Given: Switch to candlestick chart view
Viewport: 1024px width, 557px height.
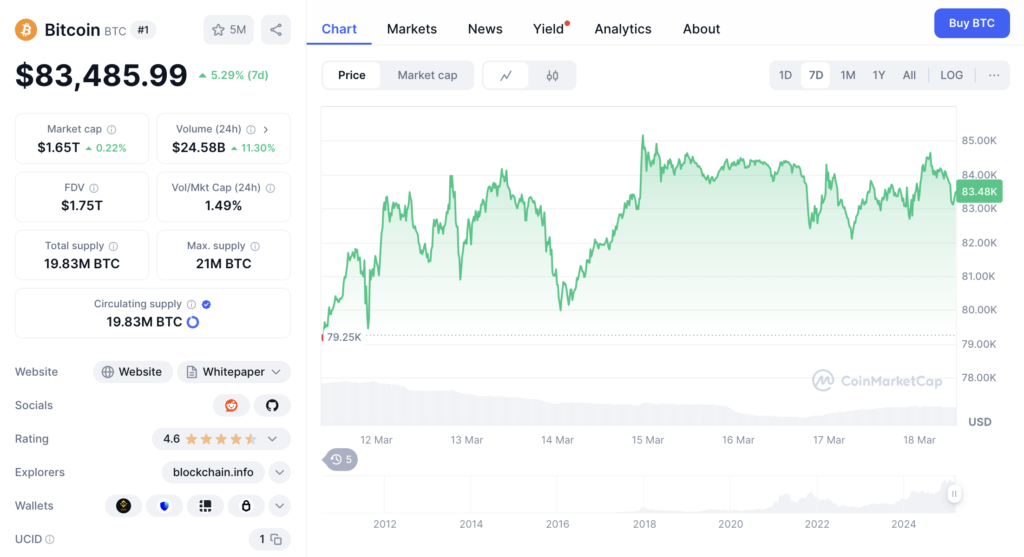Looking at the screenshot, I should coord(552,75).
